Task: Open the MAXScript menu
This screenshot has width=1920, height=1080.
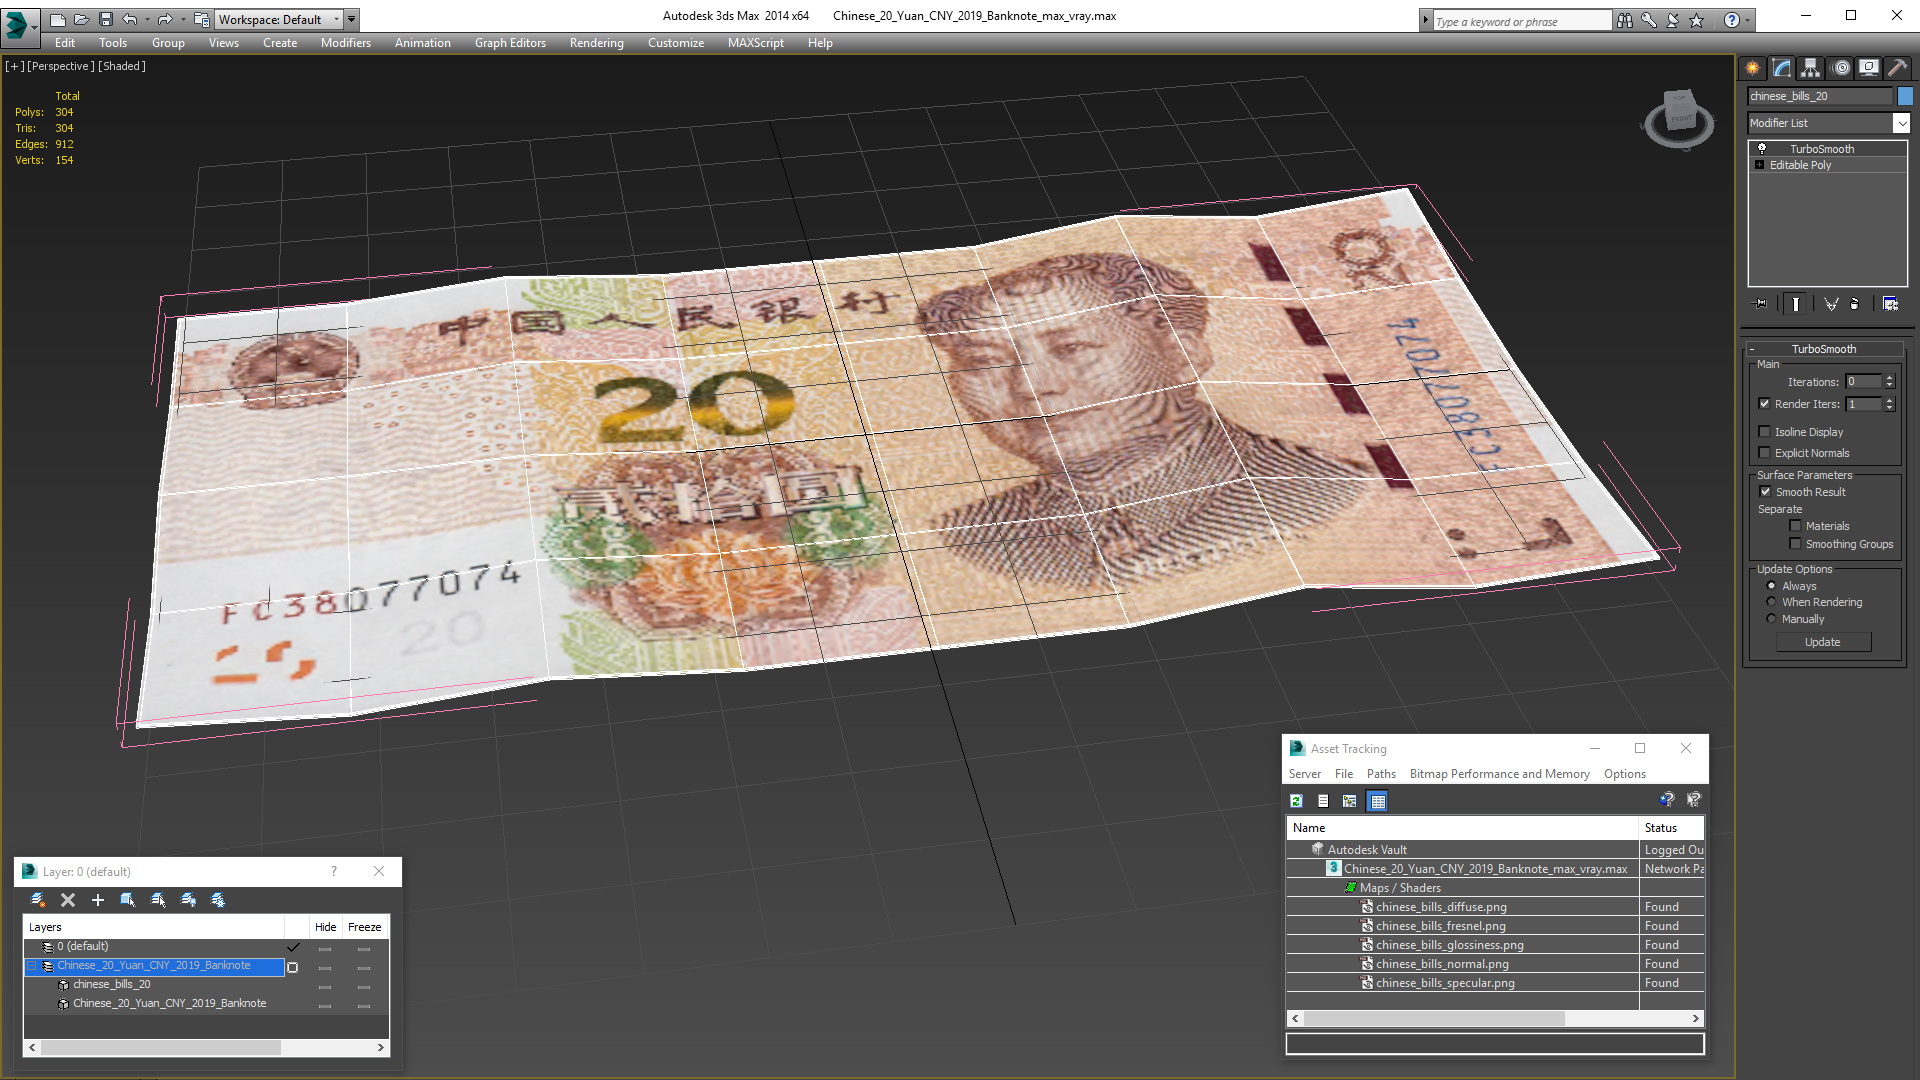Action: pyautogui.click(x=756, y=43)
